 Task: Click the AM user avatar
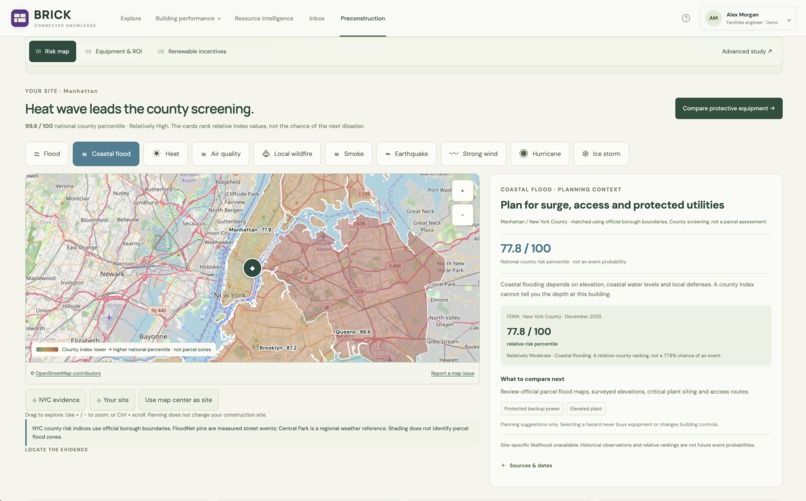click(713, 18)
